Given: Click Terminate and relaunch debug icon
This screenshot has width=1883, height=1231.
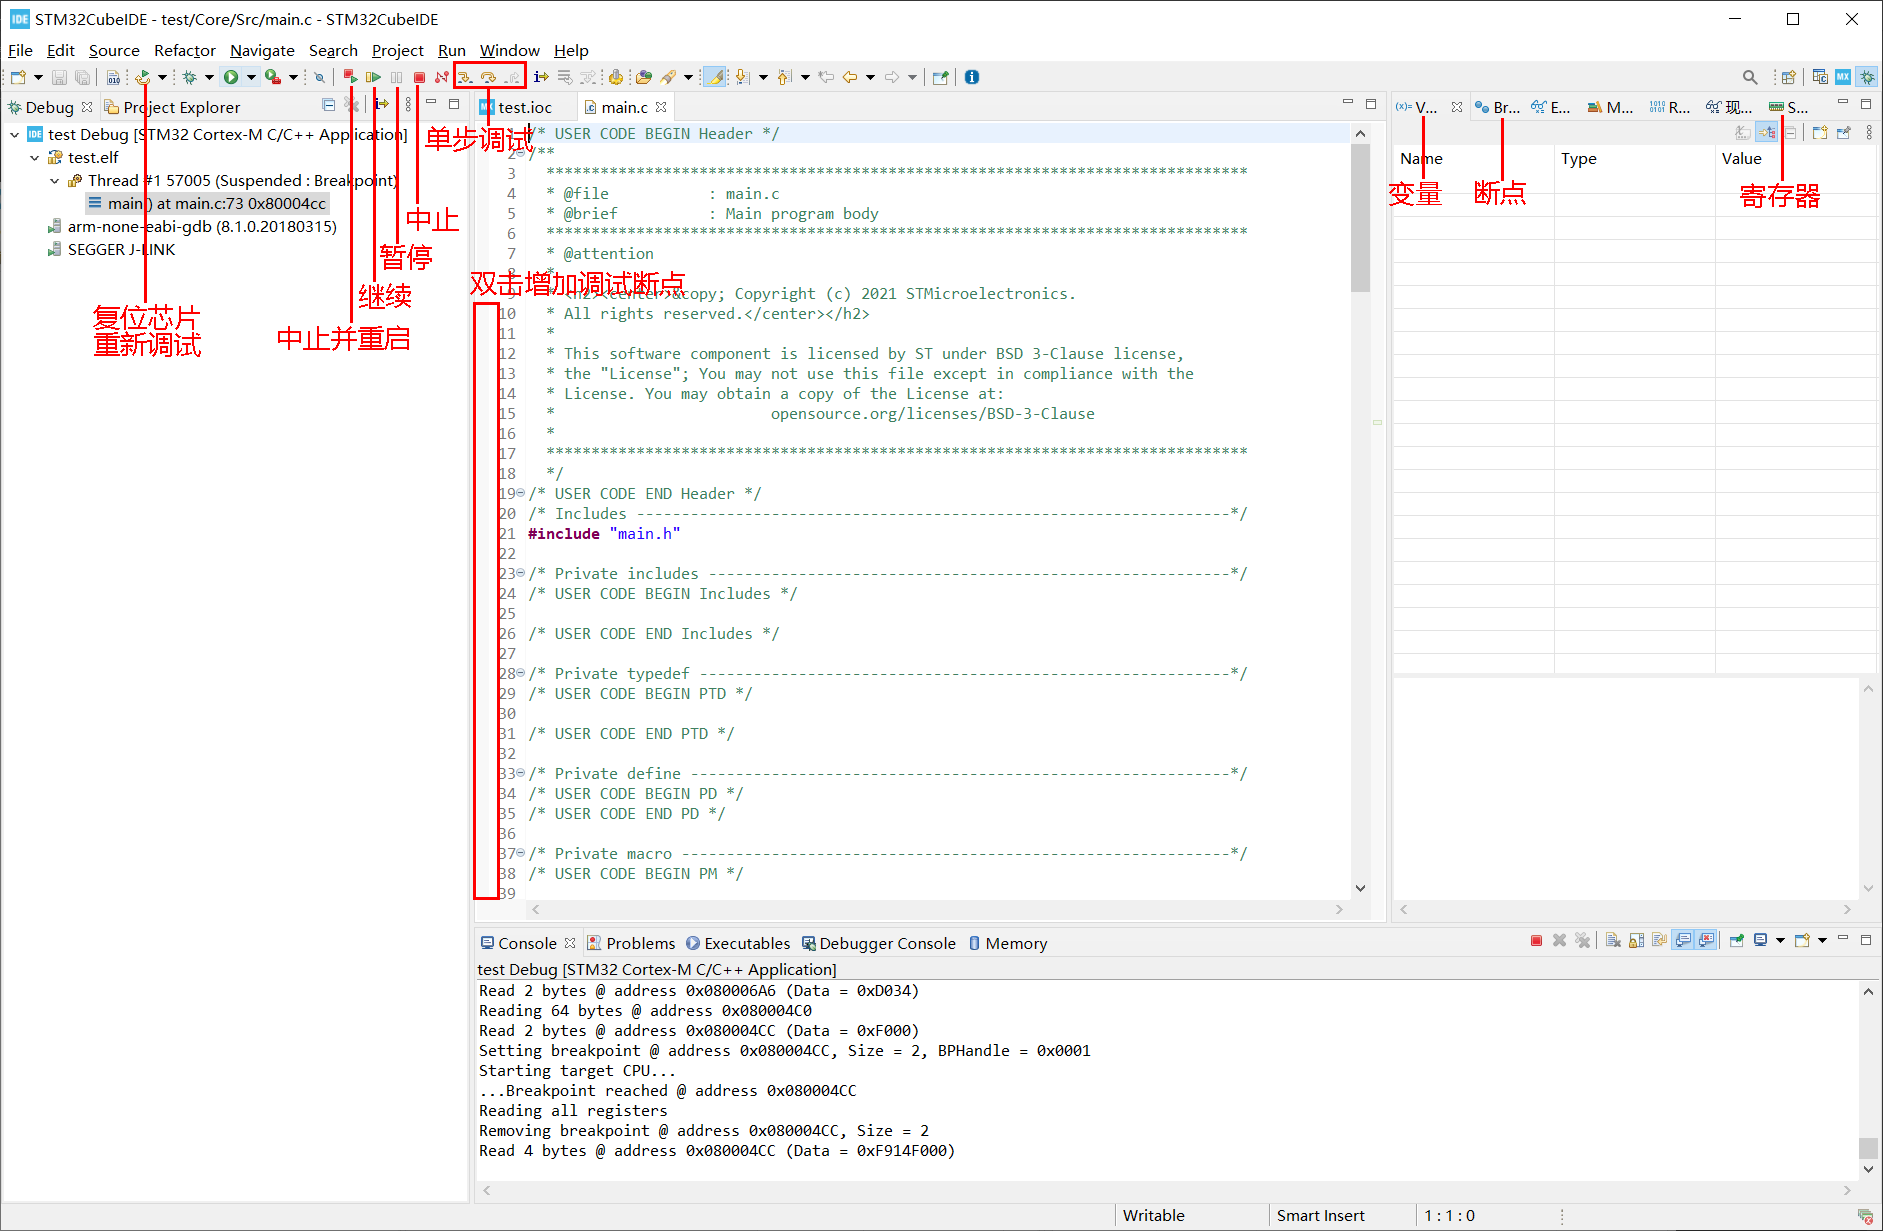Looking at the screenshot, I should click(350, 77).
